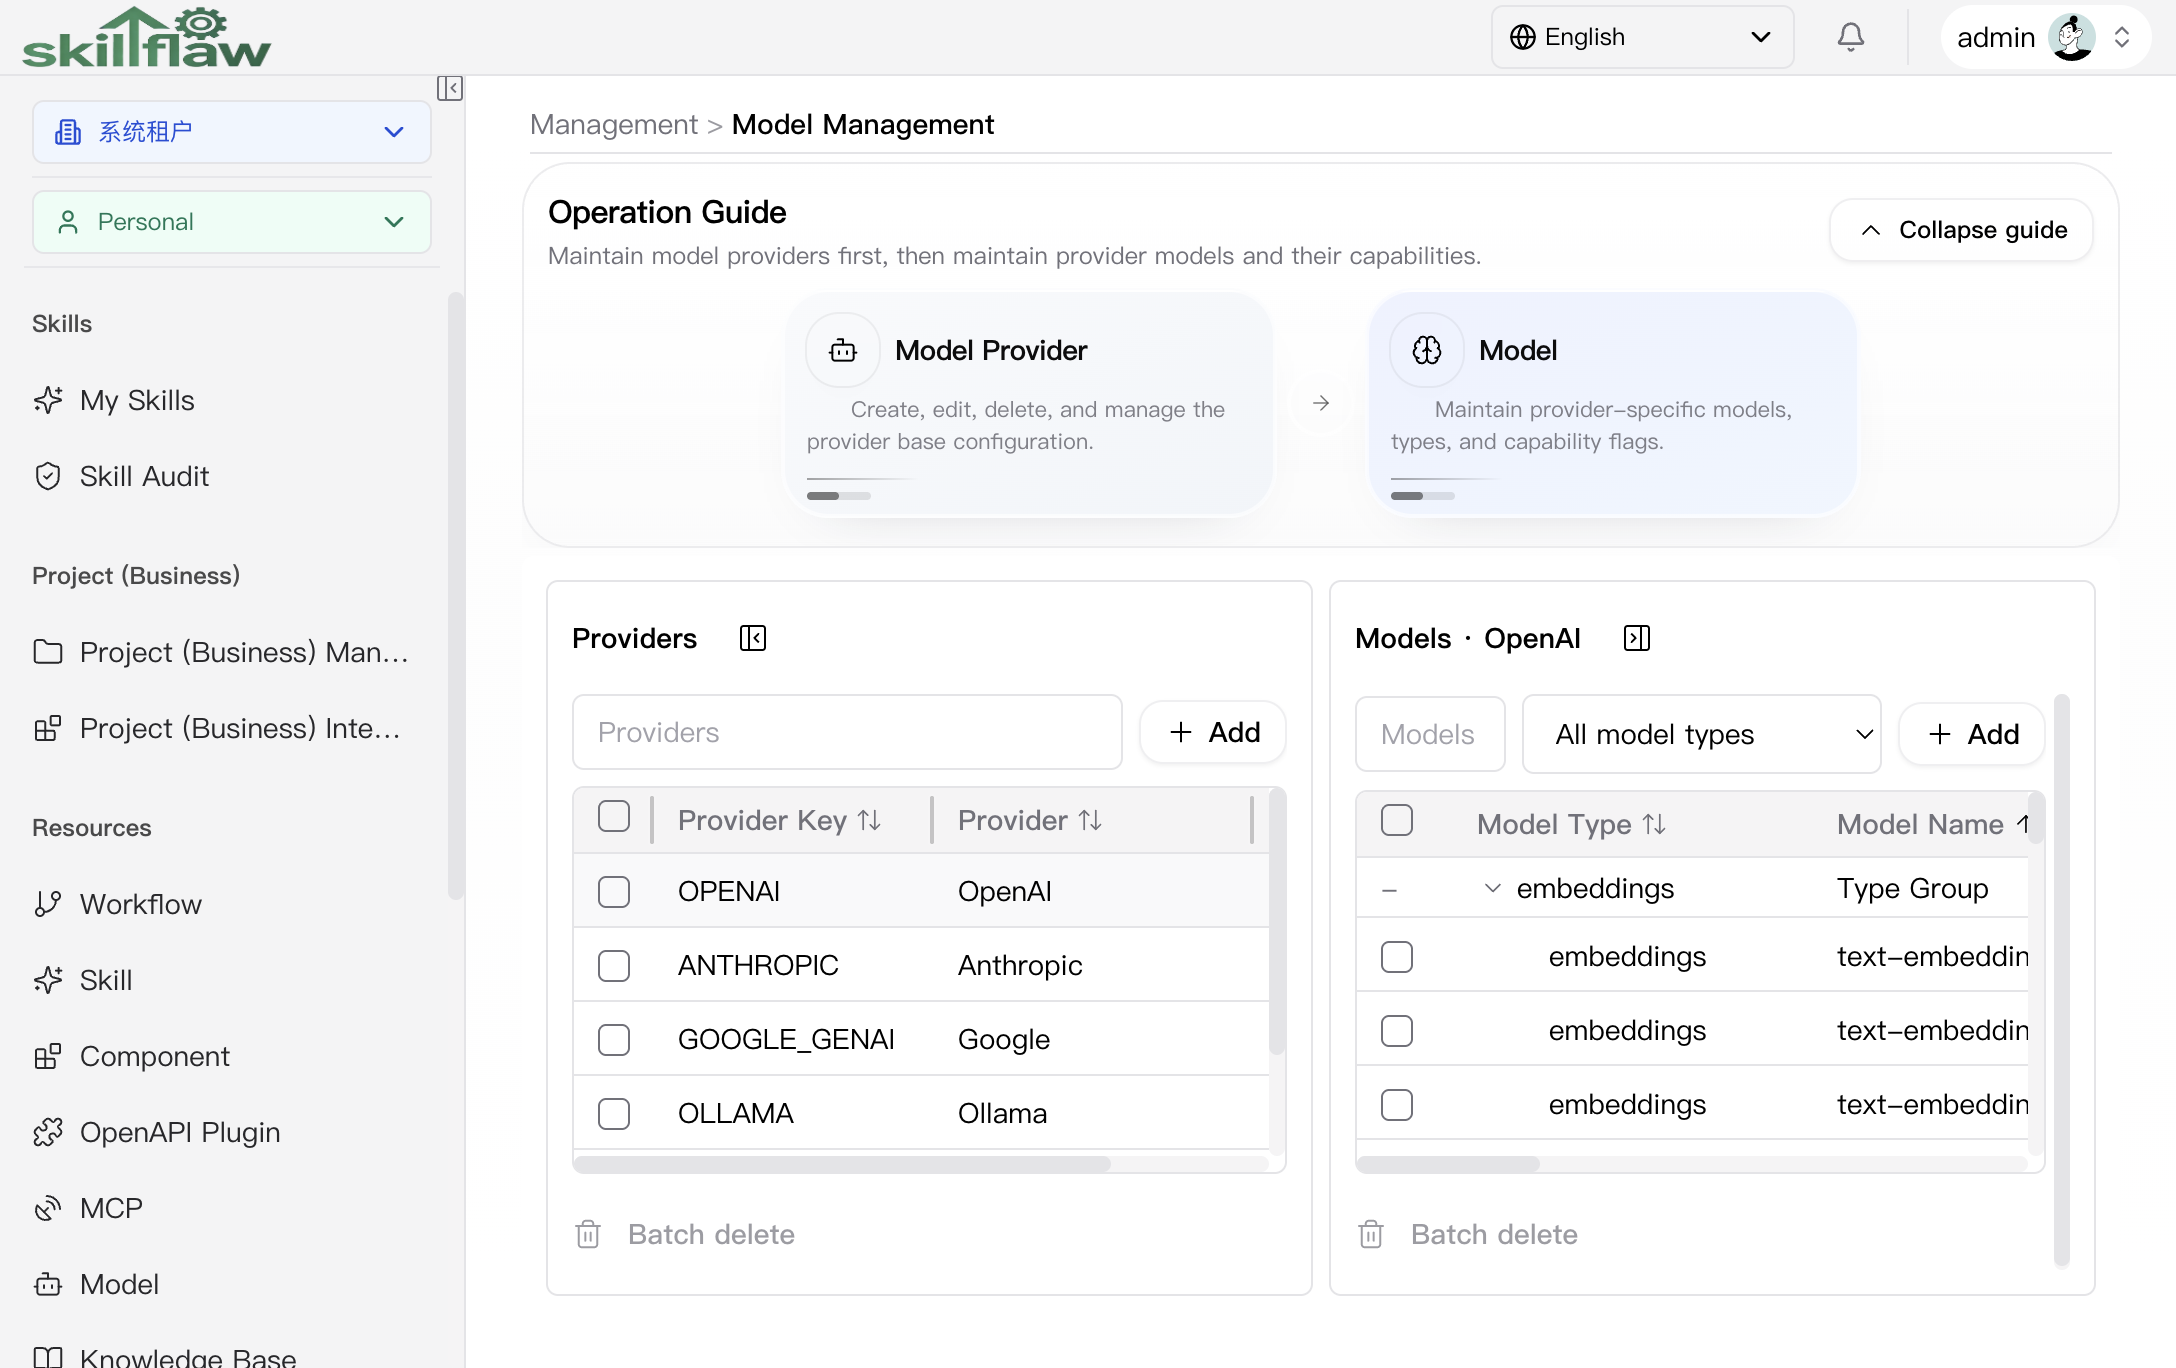Click Batch delete under Models
The image size is (2176, 1368).
(x=1494, y=1234)
